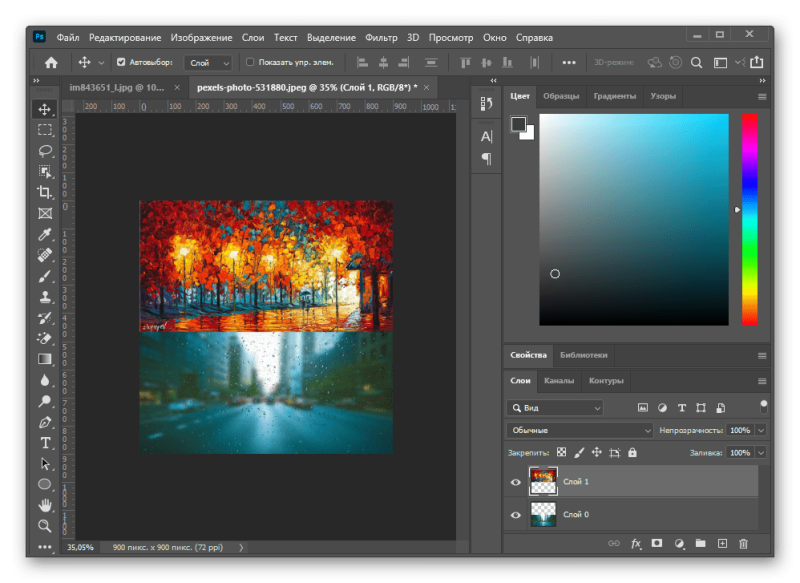800x583 pixels.
Task: Open the Фильтр menu
Action: tap(381, 37)
